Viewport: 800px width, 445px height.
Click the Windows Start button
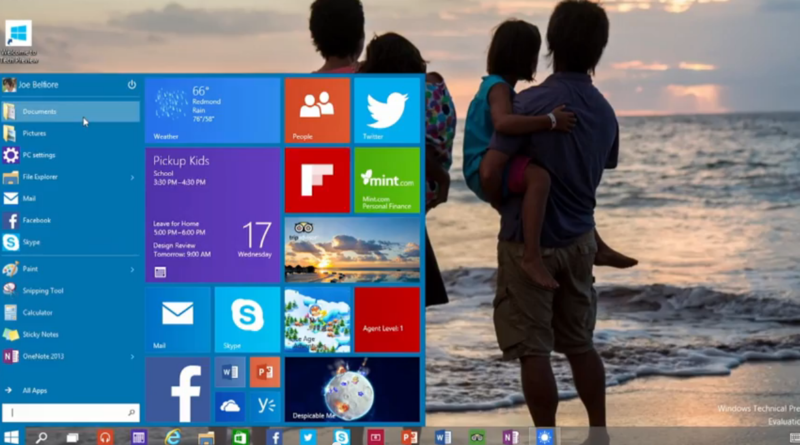[11, 437]
